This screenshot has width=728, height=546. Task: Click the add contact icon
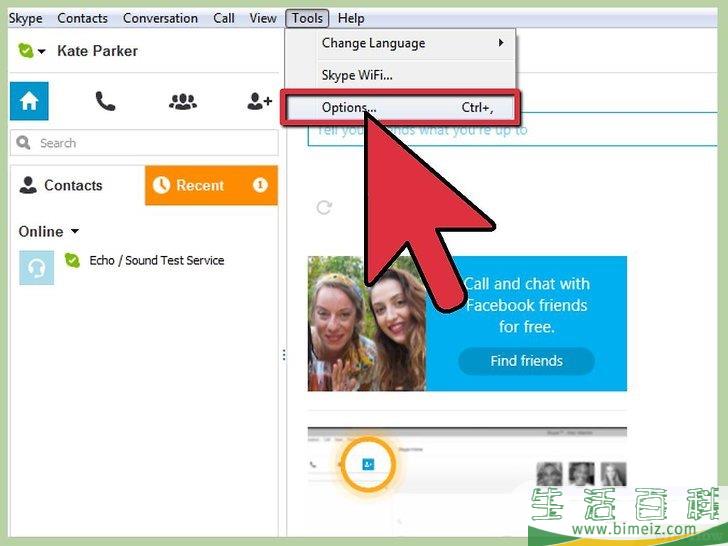[259, 101]
